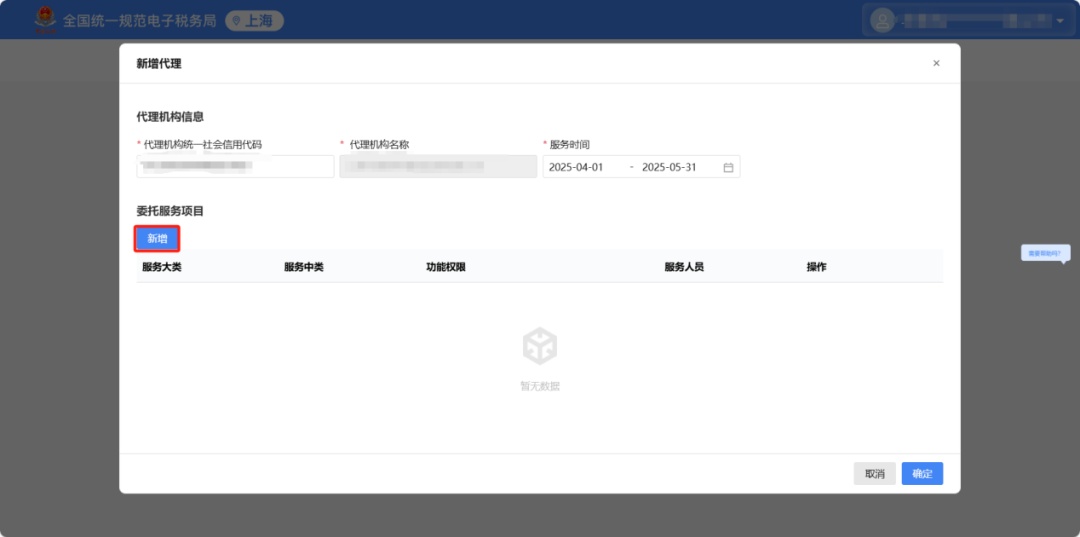The image size is (1080, 537).
Task: Click the 服务中类 column header
Action: pyautogui.click(x=304, y=267)
